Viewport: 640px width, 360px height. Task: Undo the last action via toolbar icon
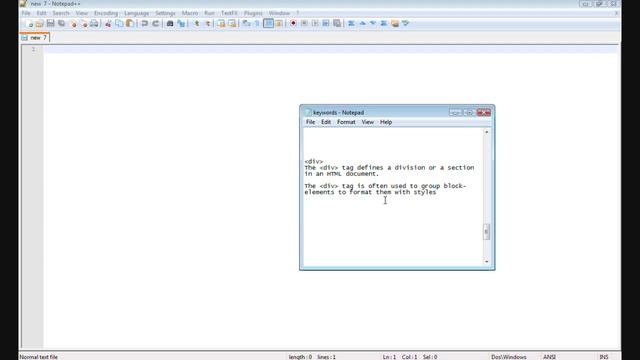point(144,24)
